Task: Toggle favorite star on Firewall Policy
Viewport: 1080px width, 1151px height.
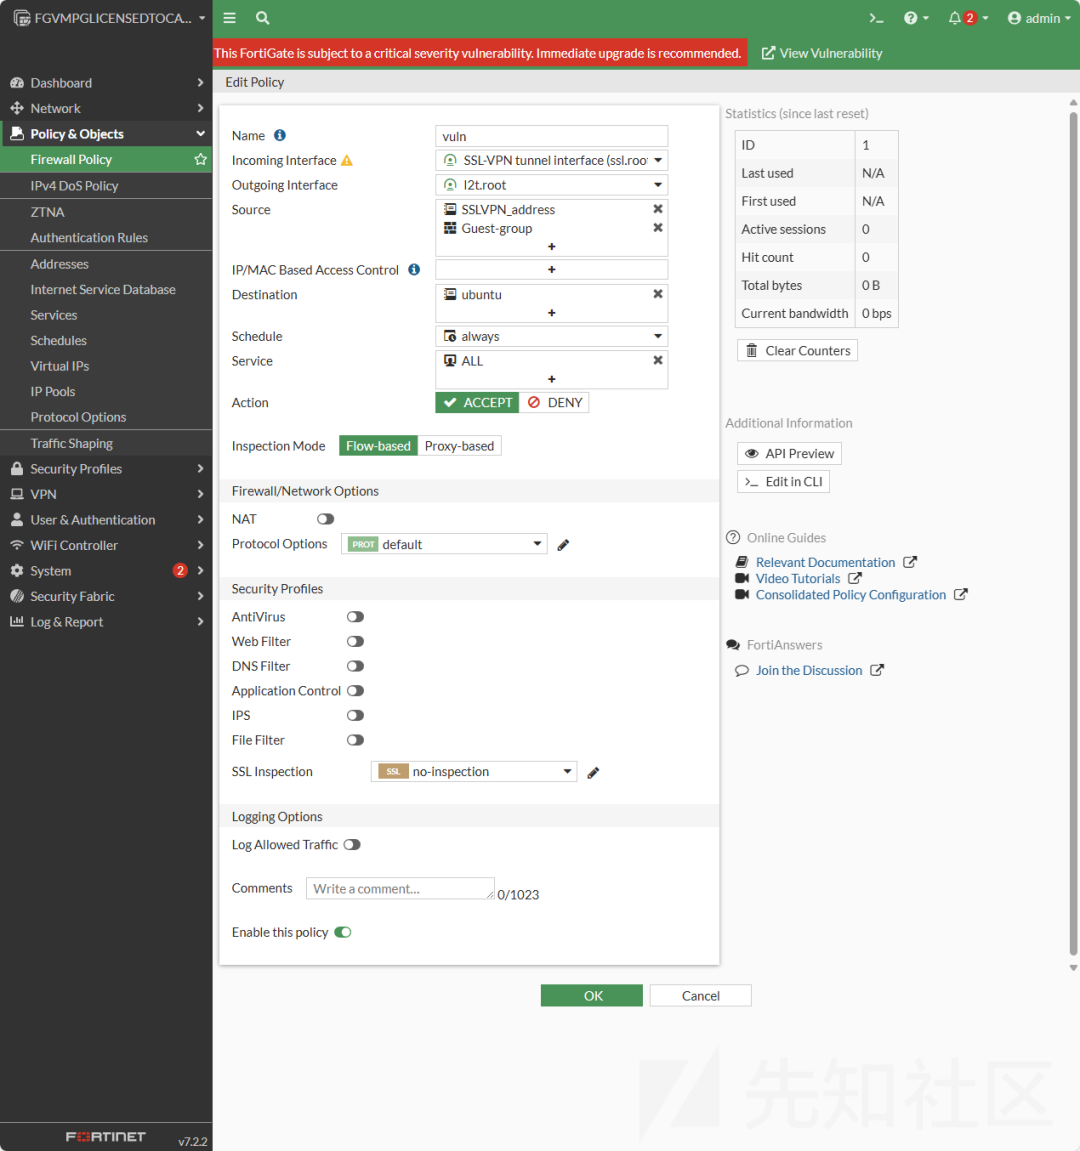Action: (200, 159)
